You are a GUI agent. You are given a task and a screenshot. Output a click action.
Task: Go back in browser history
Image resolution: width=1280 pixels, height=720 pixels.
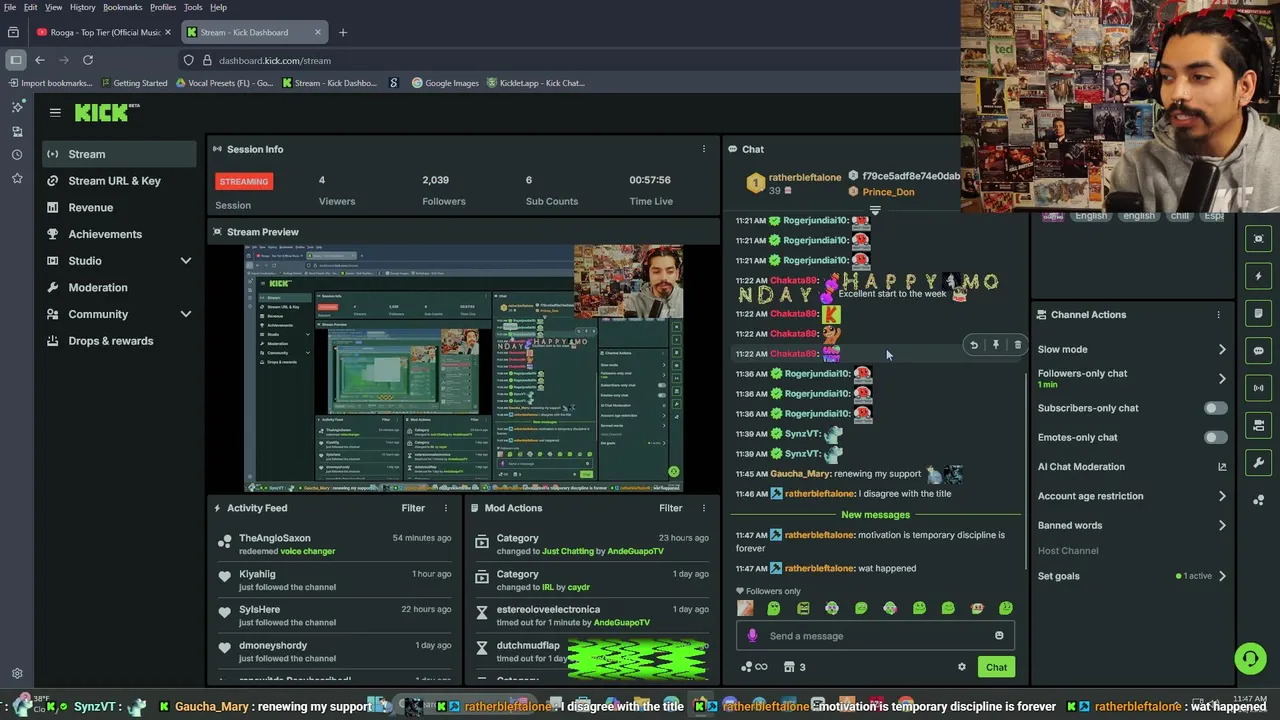[40, 60]
